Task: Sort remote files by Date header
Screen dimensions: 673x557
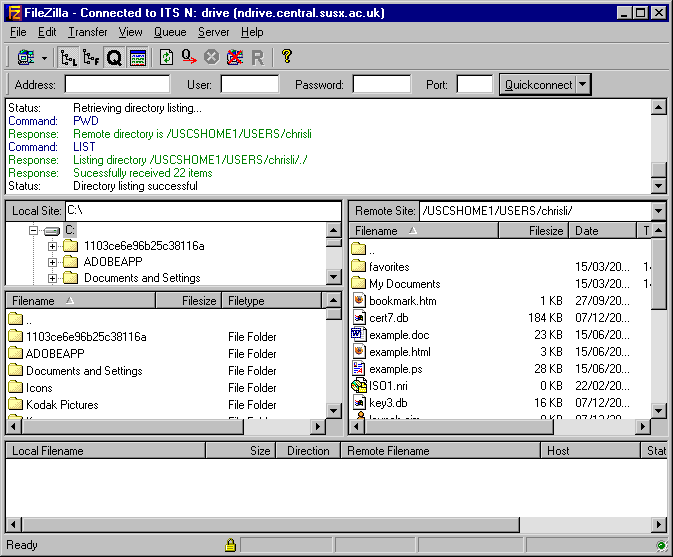Action: click(x=602, y=231)
